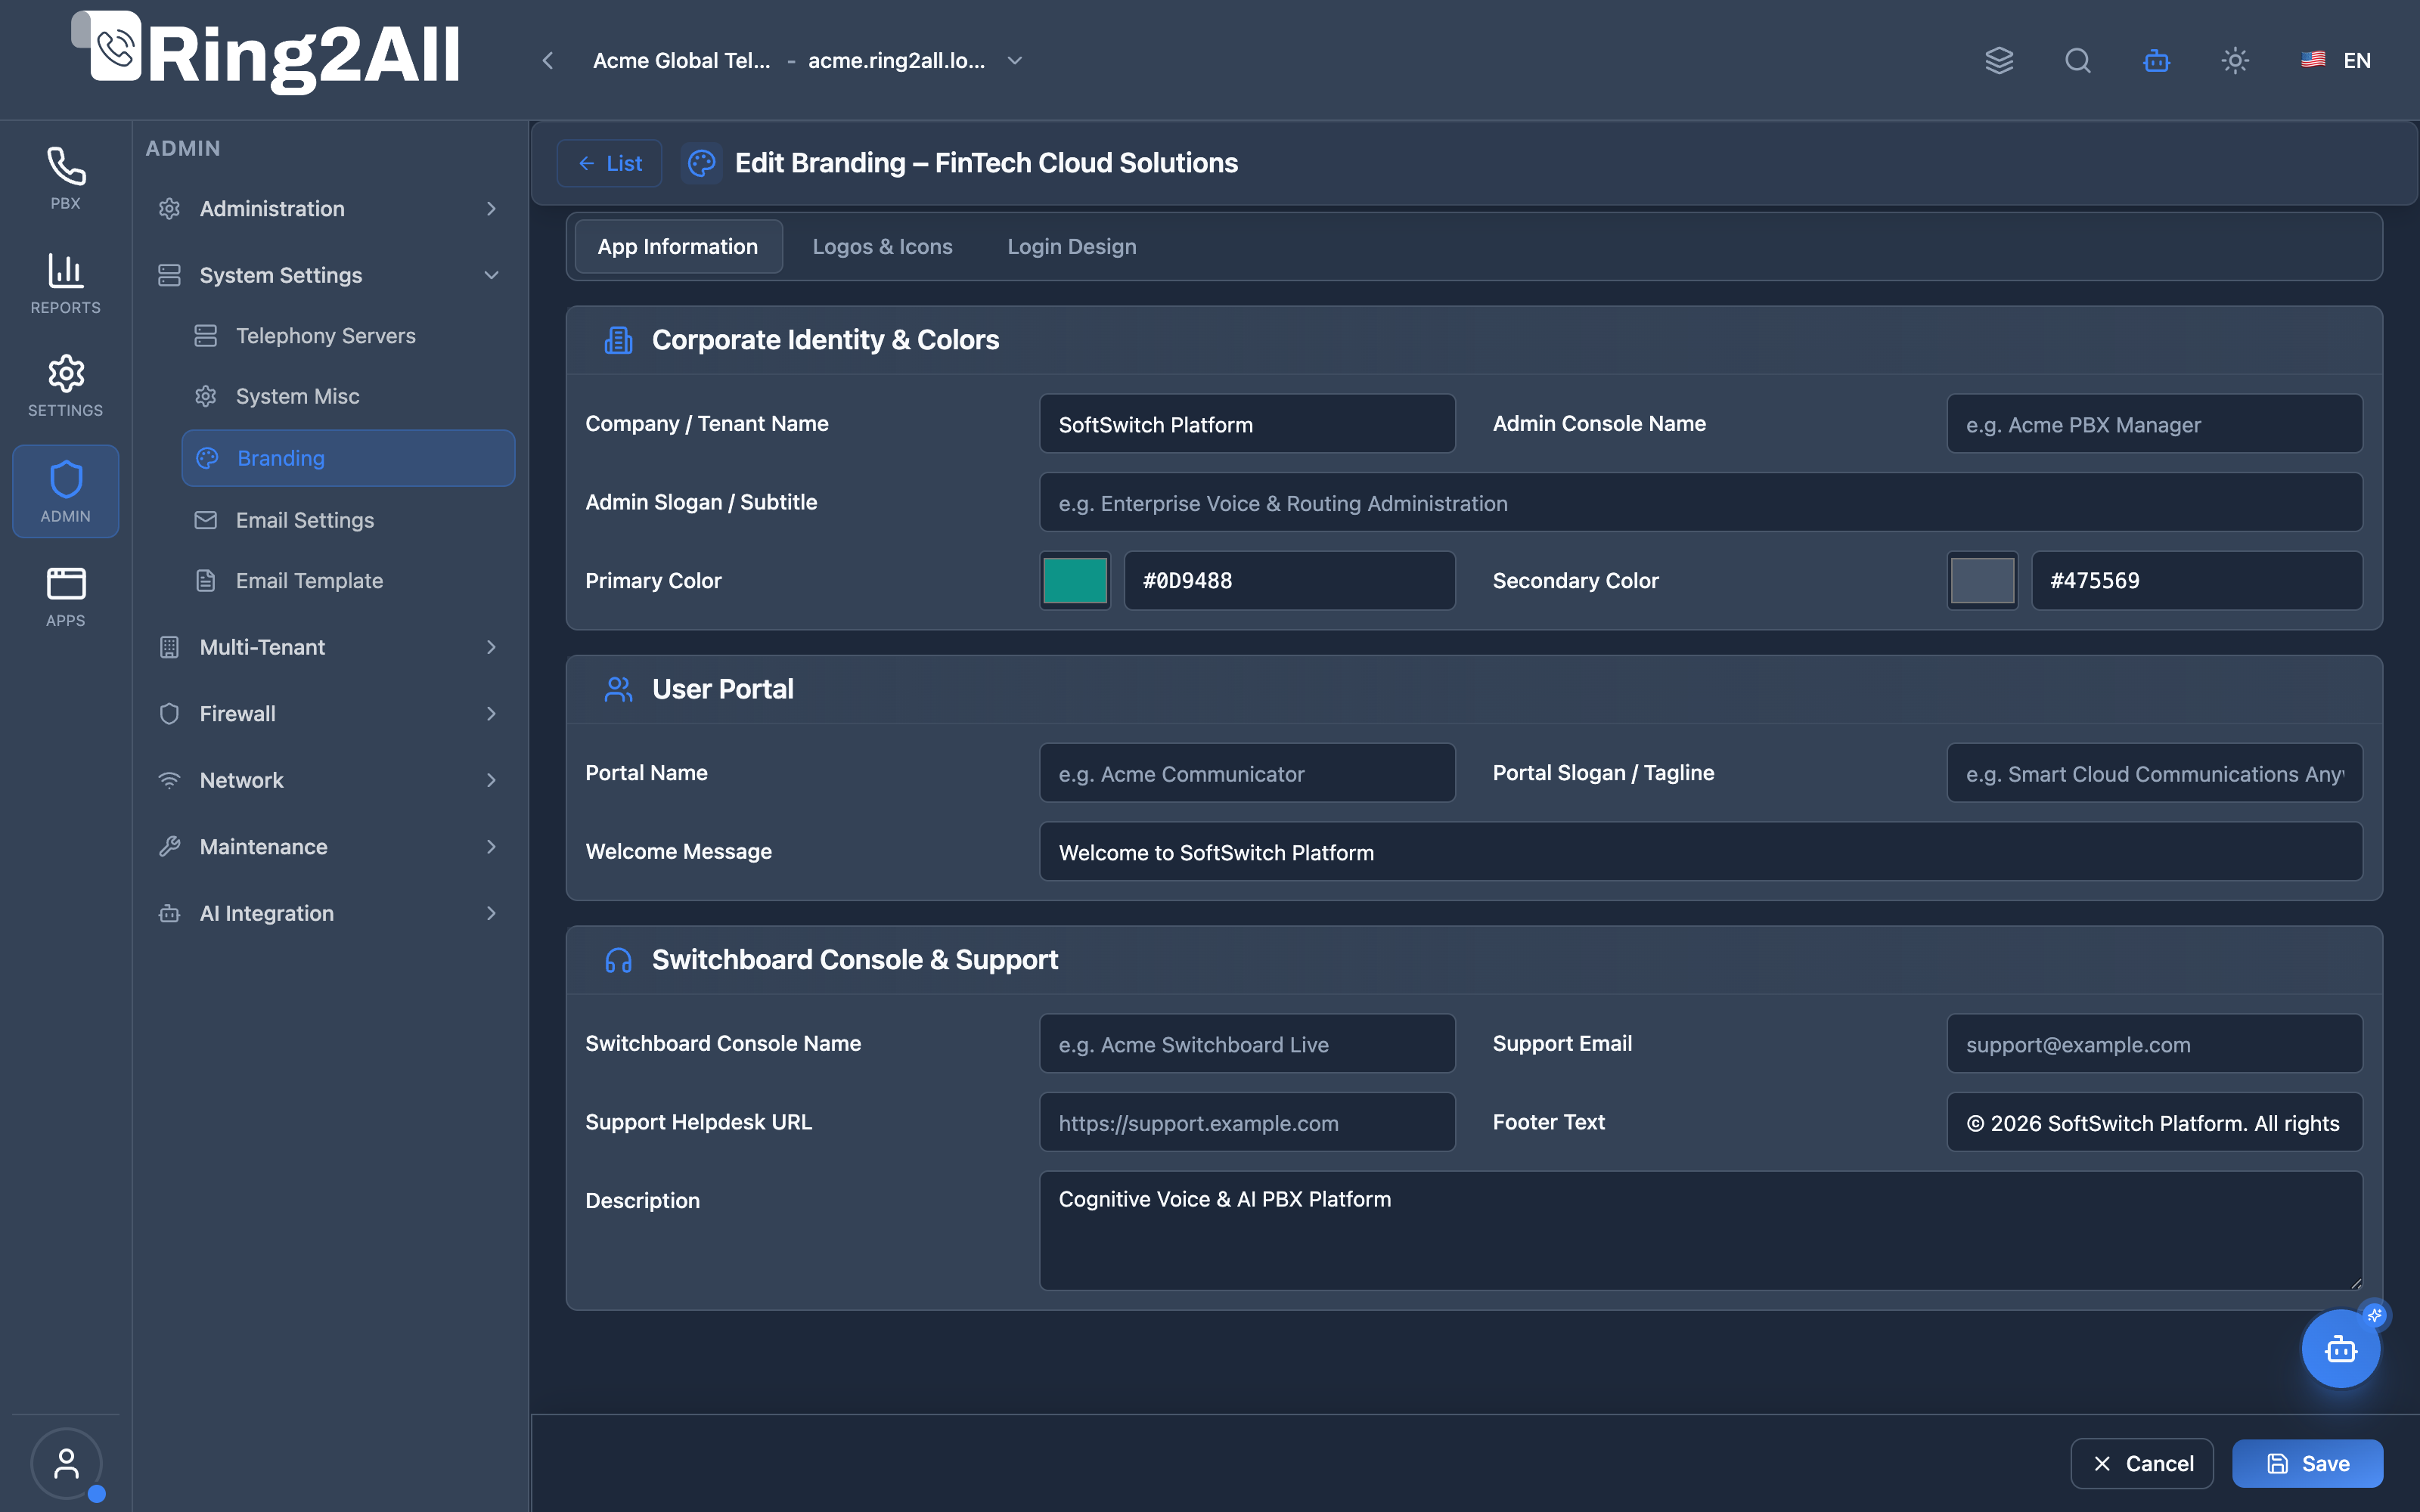Viewport: 2420px width, 1512px height.
Task: Expand the Maintenance menu group
Action: tap(329, 847)
